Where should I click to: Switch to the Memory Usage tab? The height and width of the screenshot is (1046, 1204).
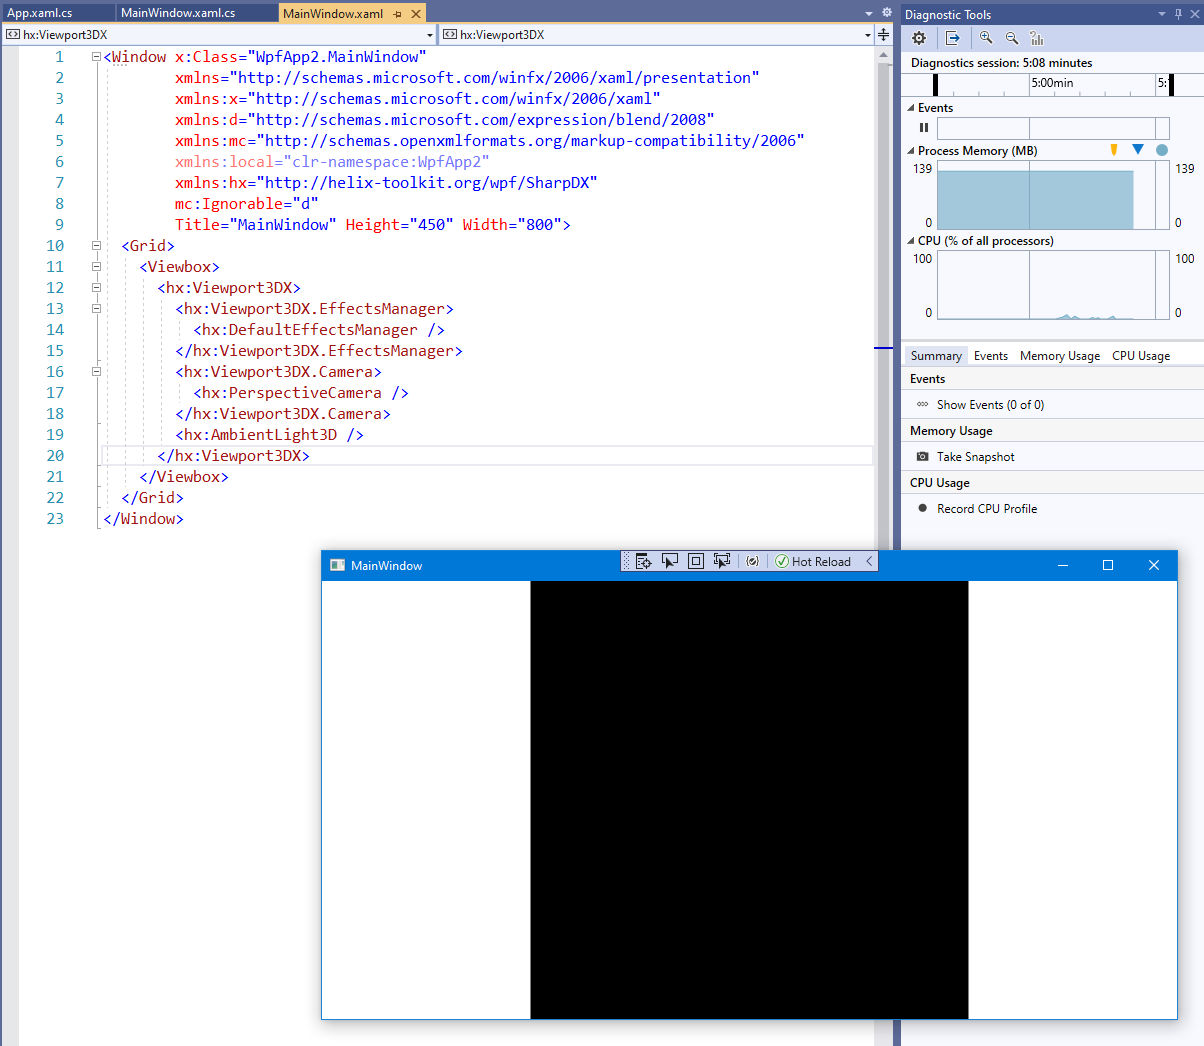point(1059,355)
